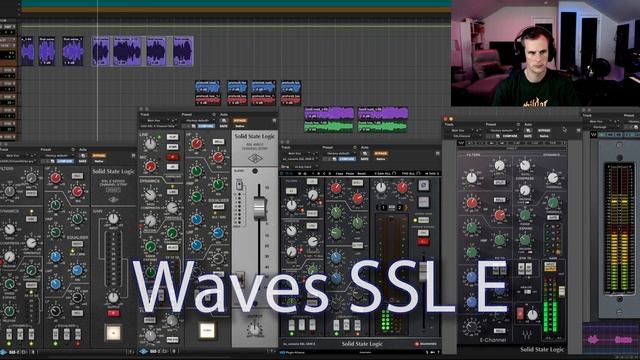Bypass the UAD SSL plugin with silver fader
The width and height of the screenshot is (640, 360).
(240, 120)
